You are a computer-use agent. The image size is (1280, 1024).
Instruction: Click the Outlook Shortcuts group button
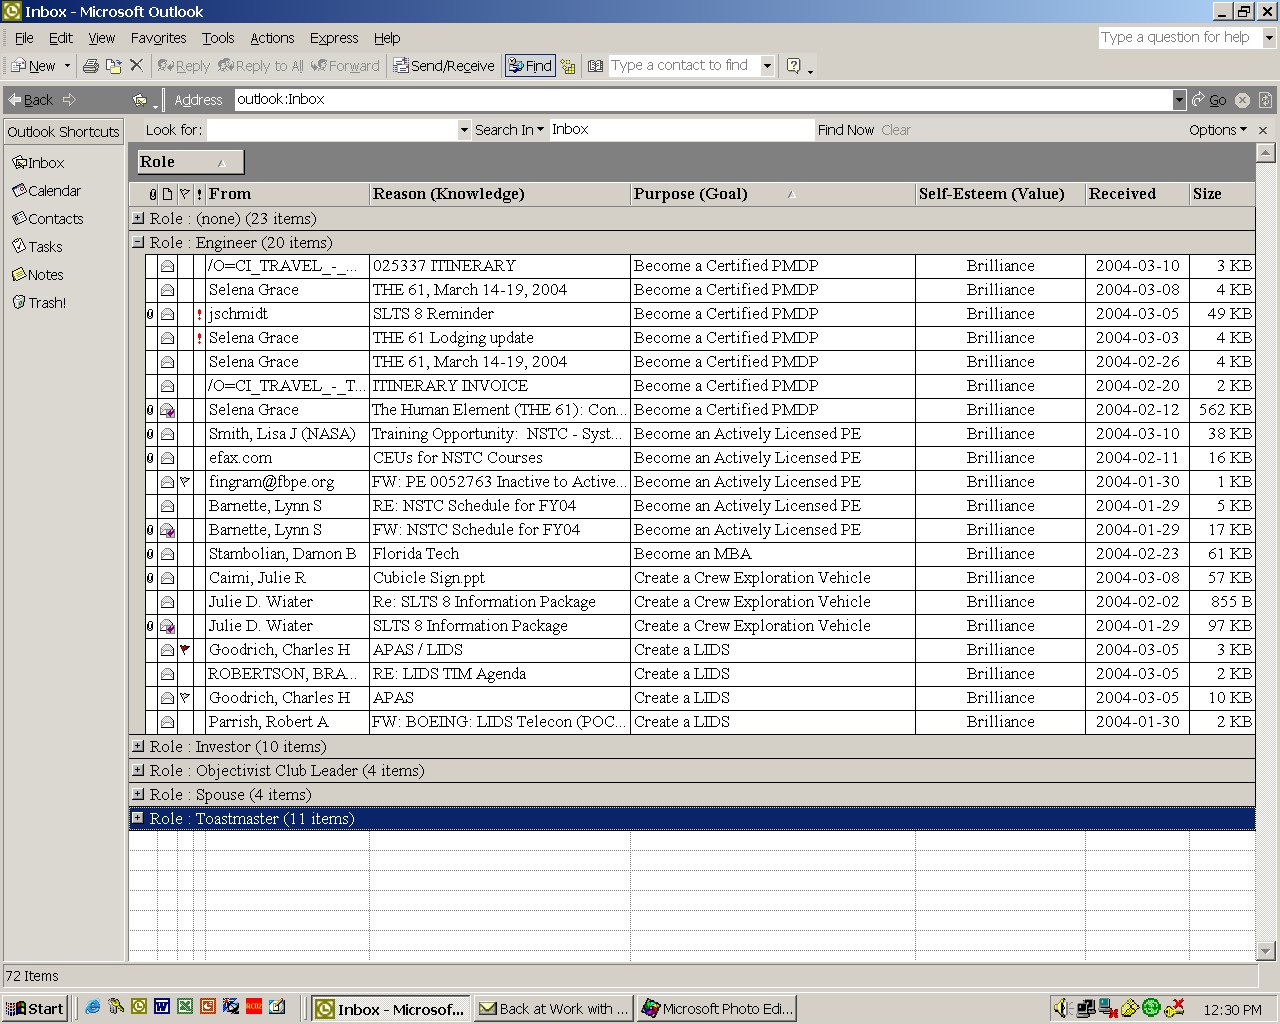pyautogui.click(x=63, y=132)
